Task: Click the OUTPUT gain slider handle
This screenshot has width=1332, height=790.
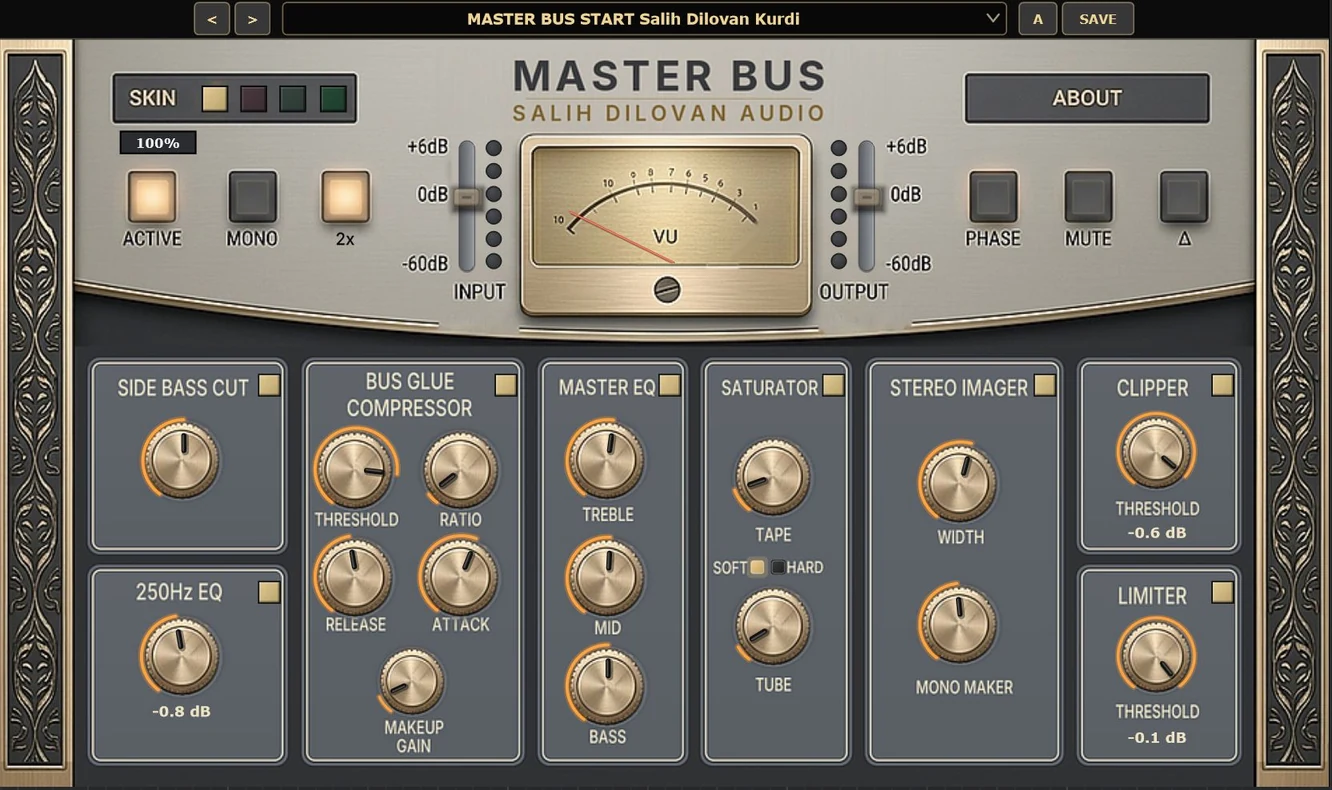Action: click(x=867, y=197)
